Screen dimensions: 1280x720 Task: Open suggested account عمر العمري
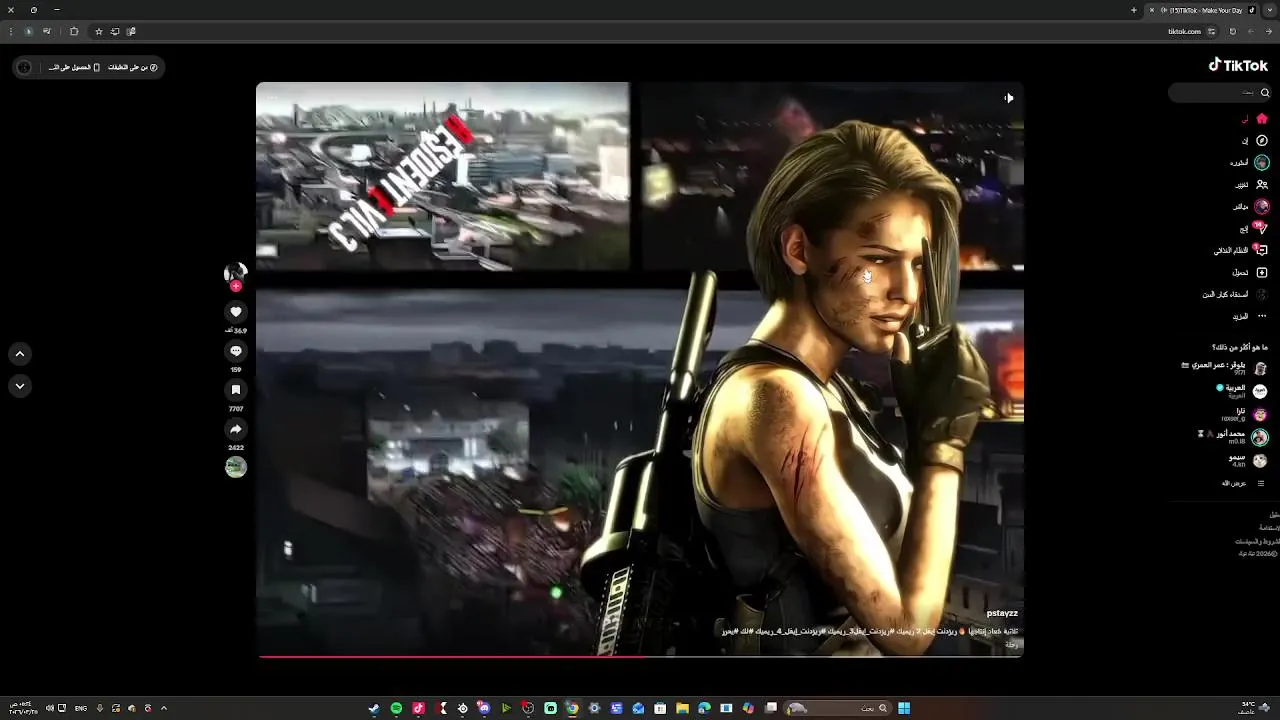tap(1224, 368)
